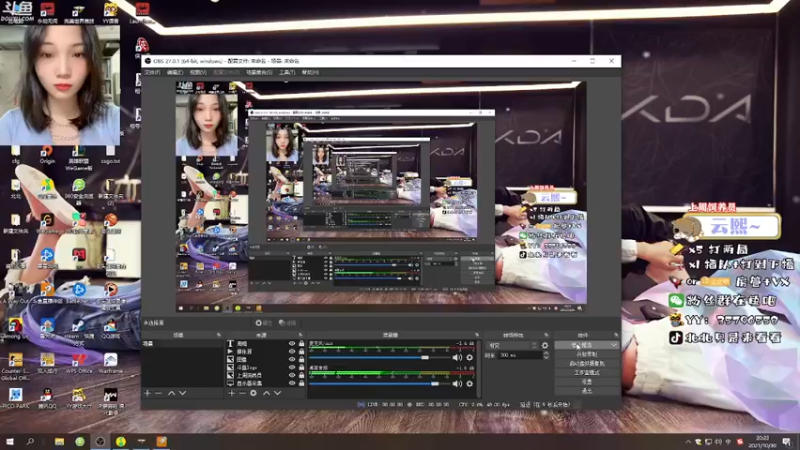Move scene up with Scenes panel up arrow
Screen dimensions: 800x450
[171, 393]
